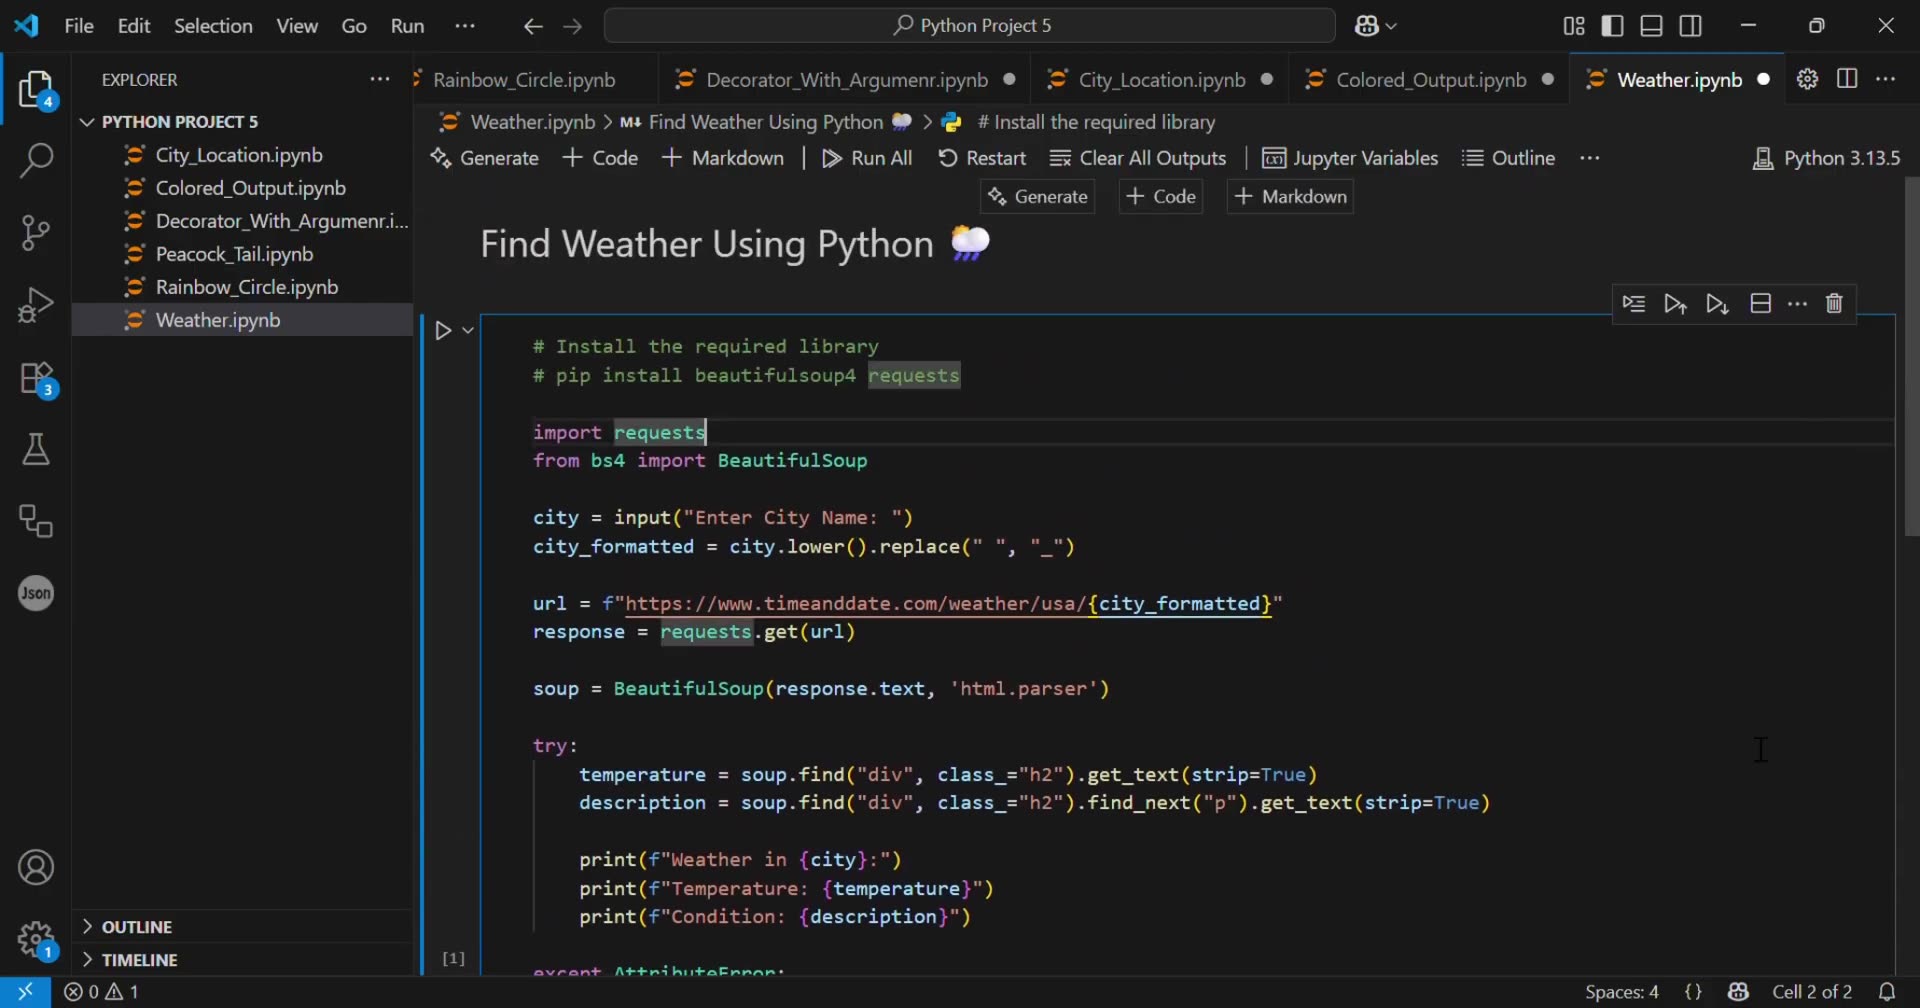Open Weather.ipynb from the explorer
This screenshot has height=1008, width=1920.
[x=218, y=320]
